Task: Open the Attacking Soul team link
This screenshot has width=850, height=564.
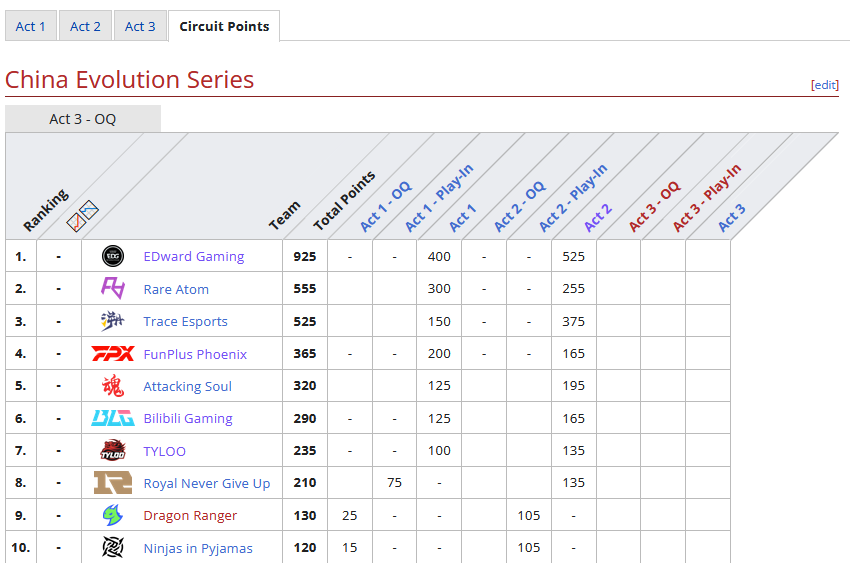Action: pyautogui.click(x=187, y=386)
